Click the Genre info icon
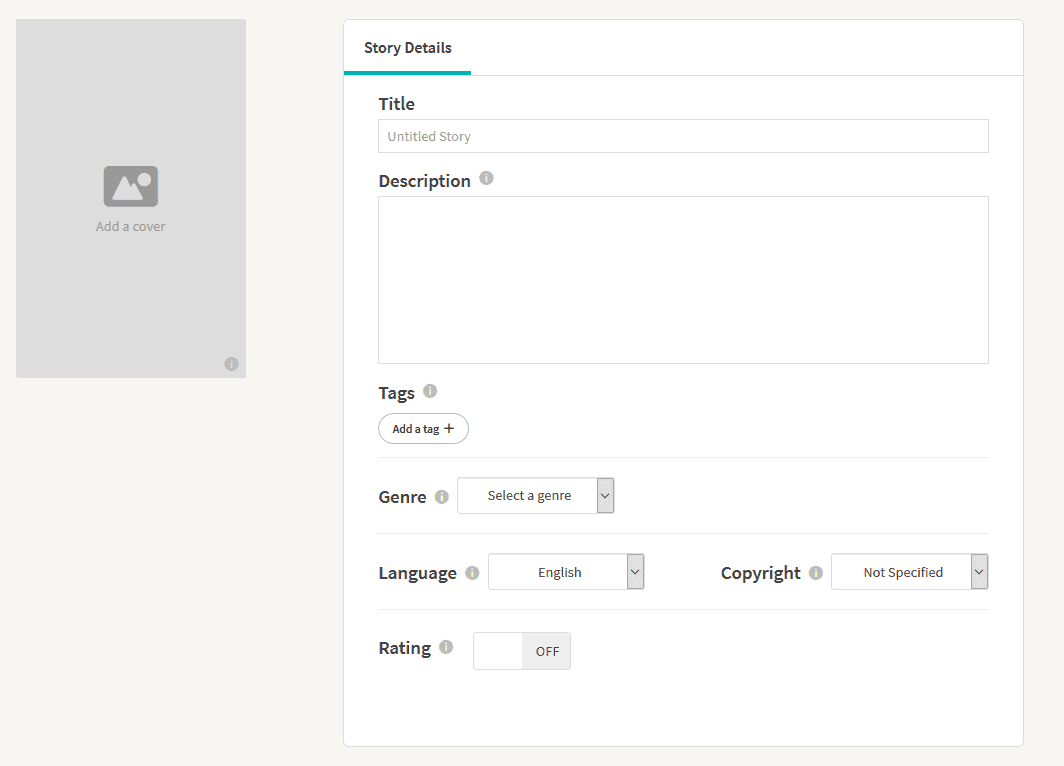The width and height of the screenshot is (1064, 766). [442, 497]
